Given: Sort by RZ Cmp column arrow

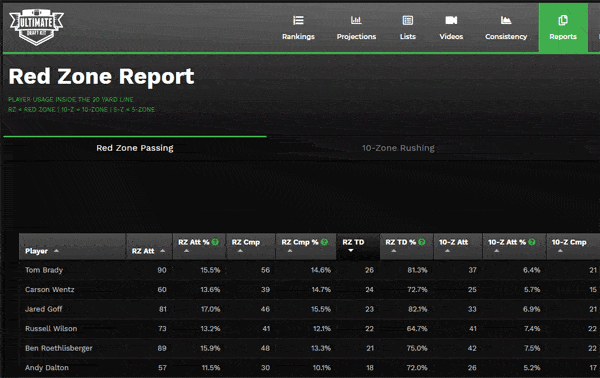Looking at the screenshot, I should [240, 251].
